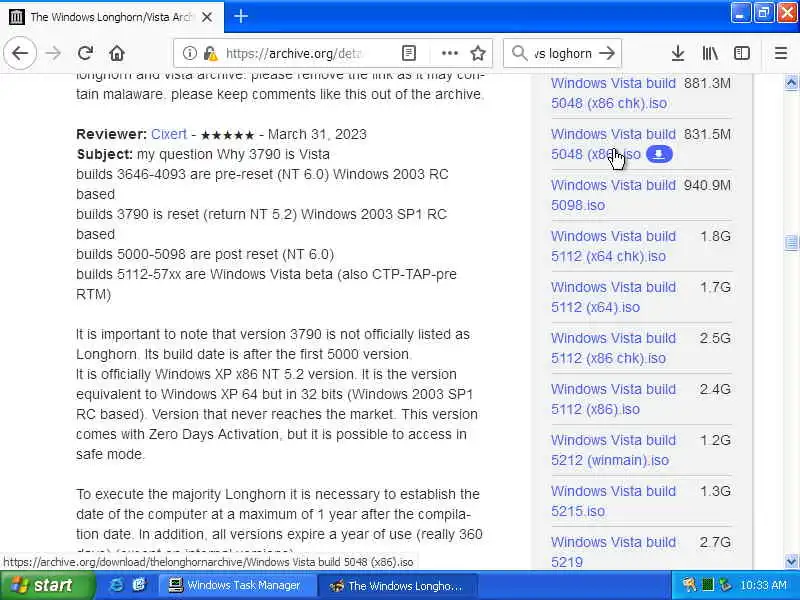Click the 'March 31, 2023' review date
800x600 pixels.
(x=317, y=134)
